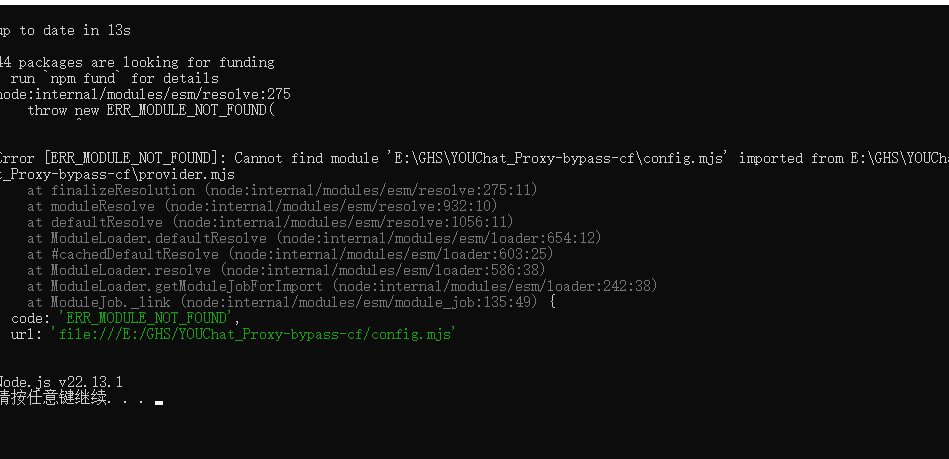Click the first node:internal/modules/esm/resolve:275 line

pyautogui.click(x=145, y=94)
